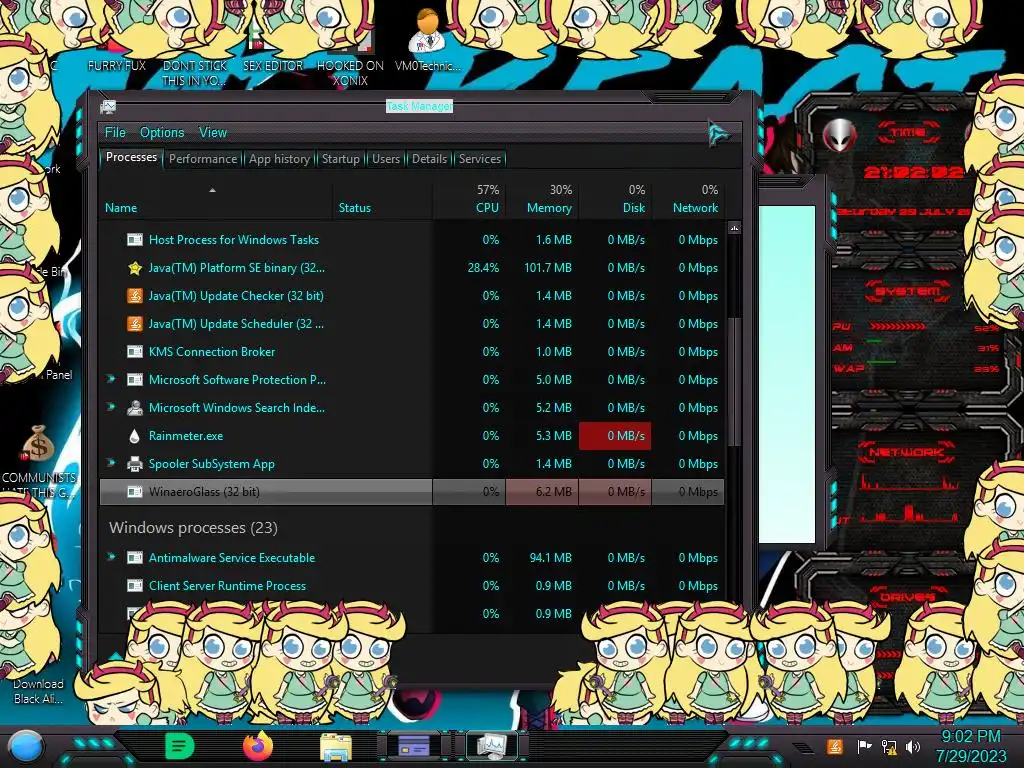Open the Start orb button
The height and width of the screenshot is (768, 1024).
[x=27, y=748]
